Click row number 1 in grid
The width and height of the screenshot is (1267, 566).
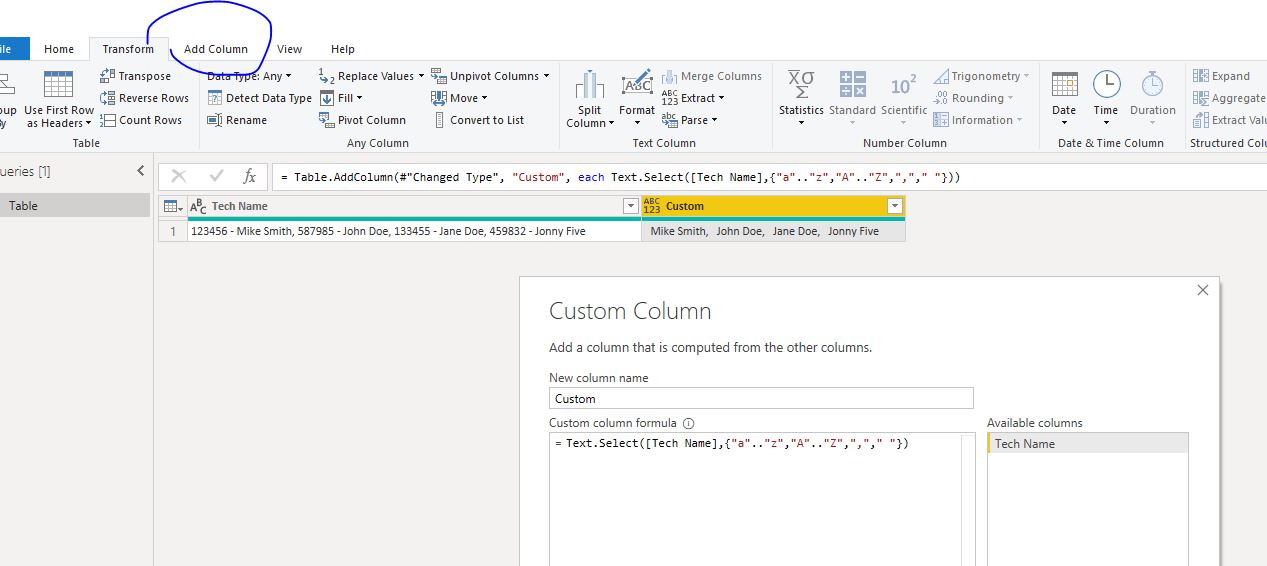(x=173, y=231)
